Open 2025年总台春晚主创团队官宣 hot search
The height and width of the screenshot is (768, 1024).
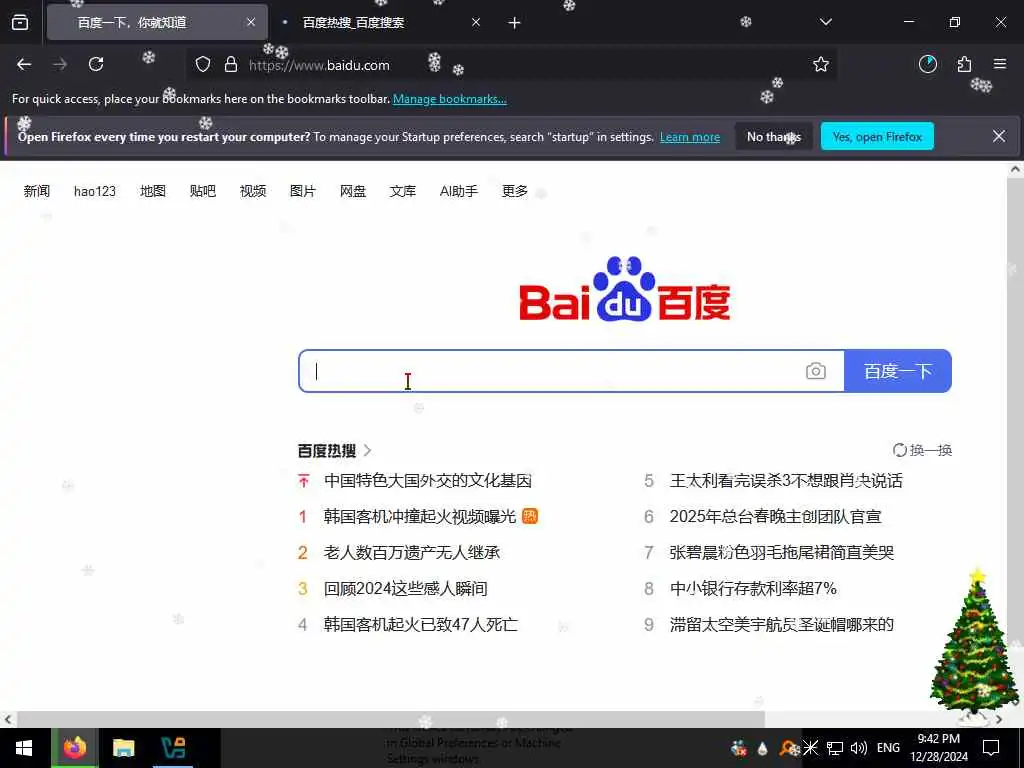776,517
